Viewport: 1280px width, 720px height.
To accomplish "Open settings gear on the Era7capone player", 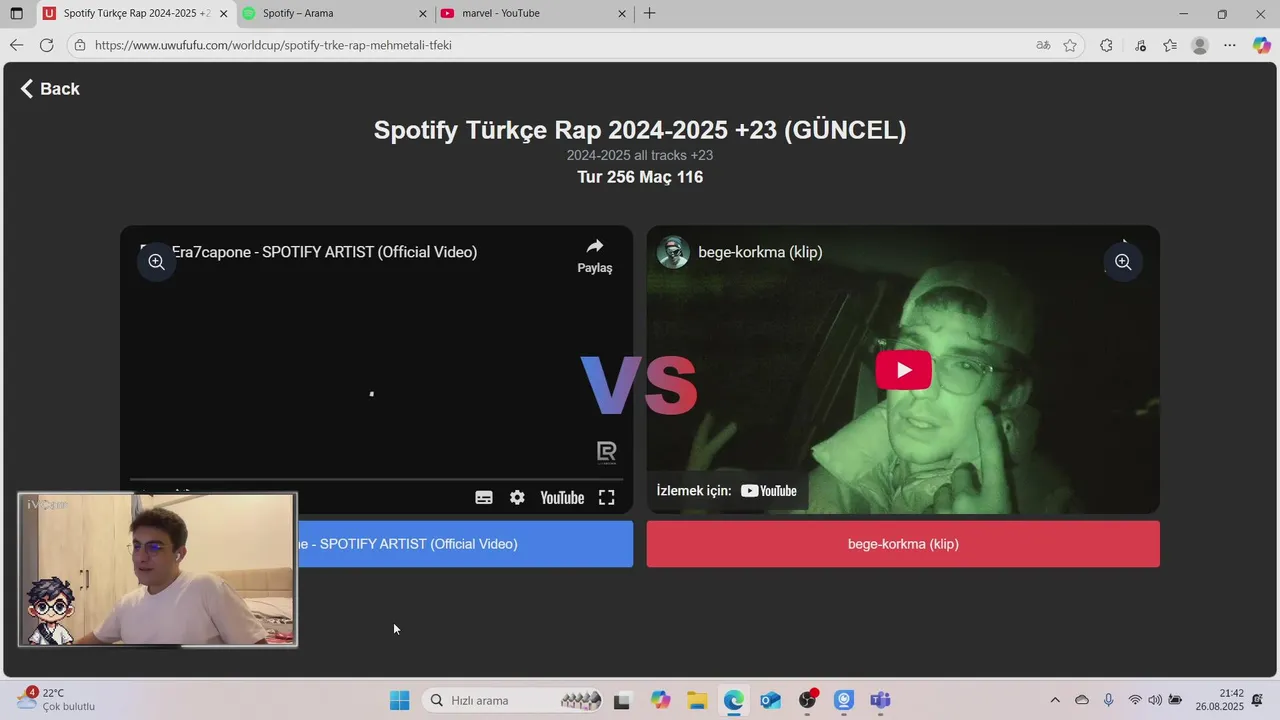I will click(x=517, y=498).
